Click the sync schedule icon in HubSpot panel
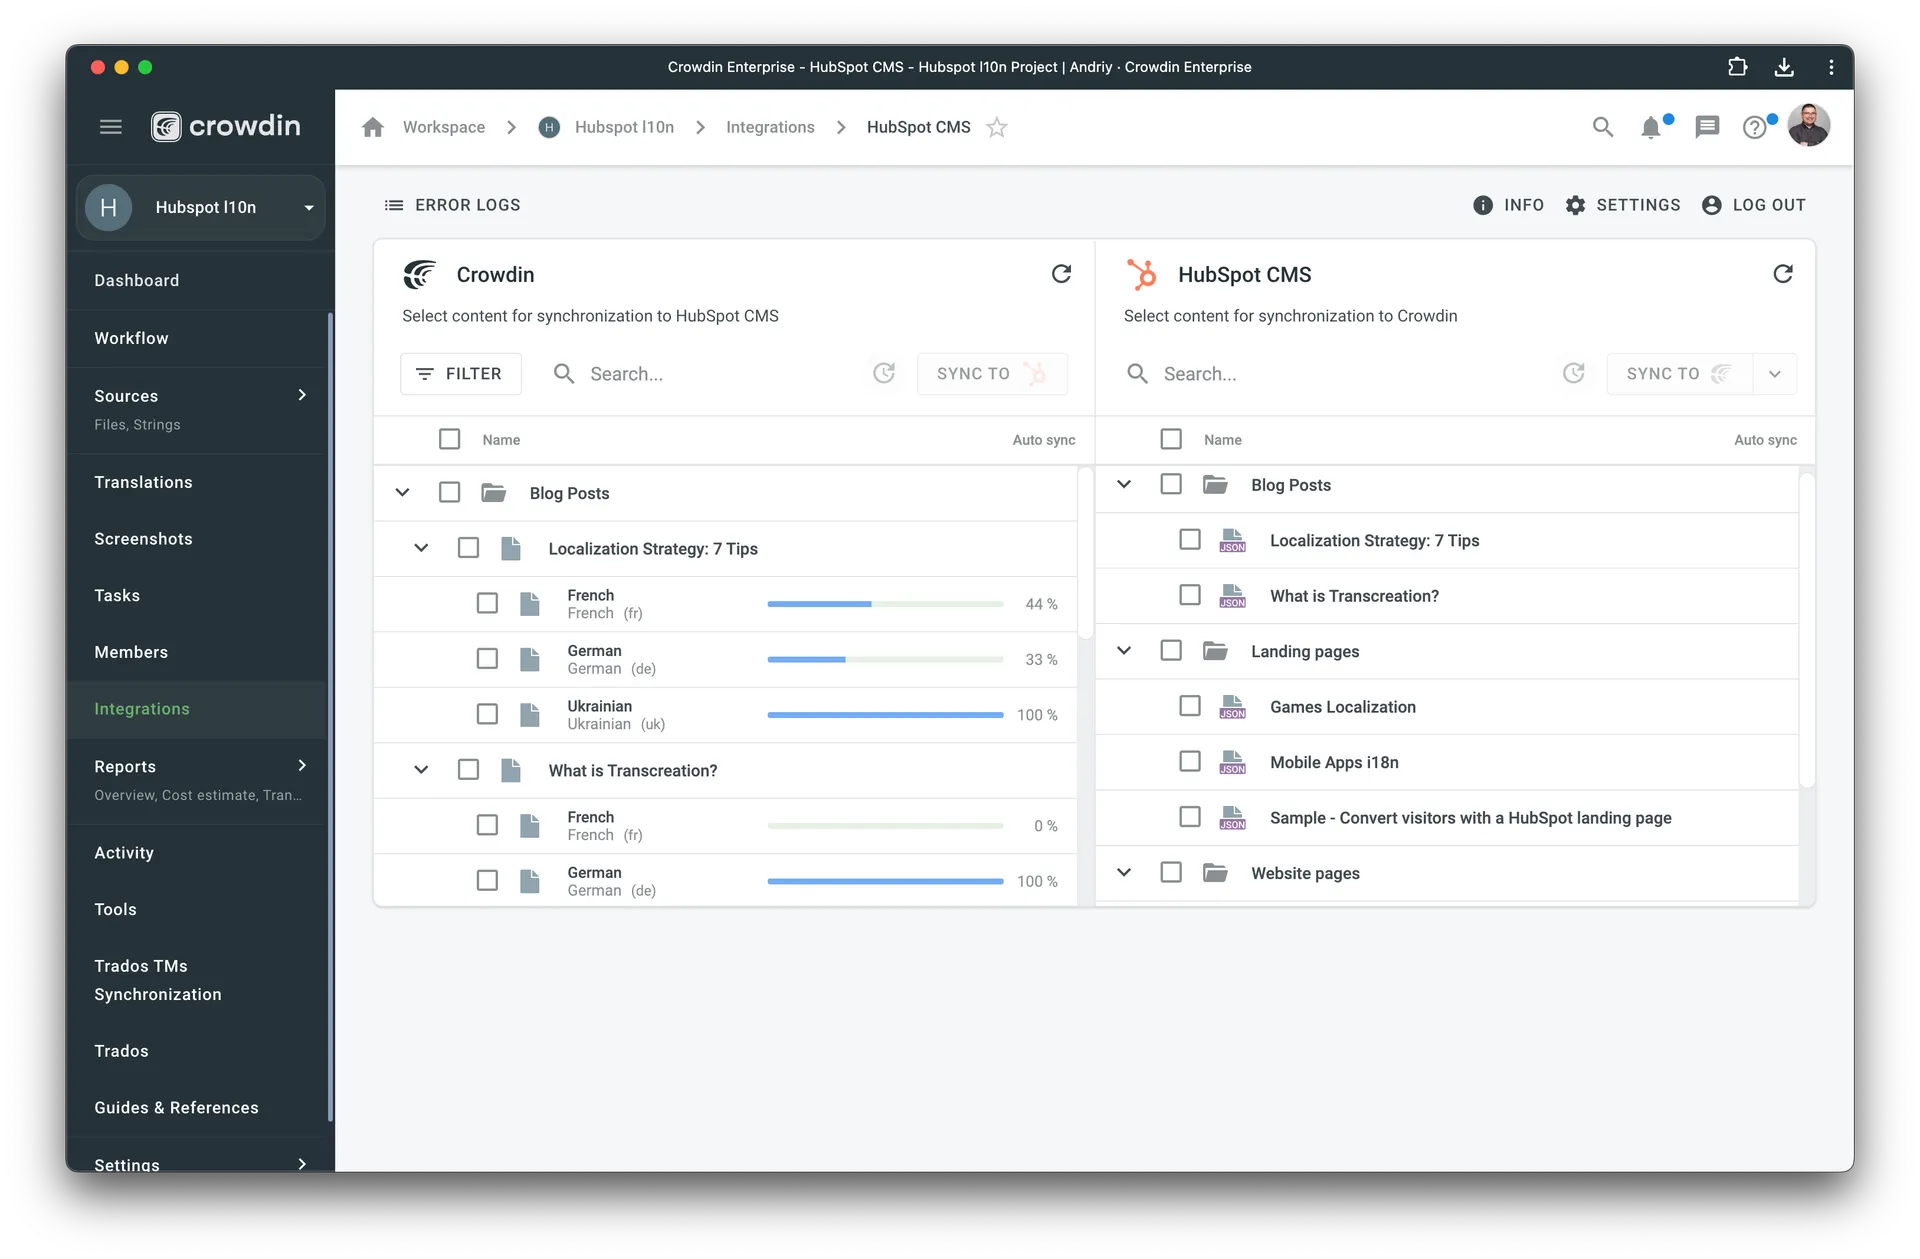Viewport: 1920px width, 1259px height. pyautogui.click(x=1574, y=373)
